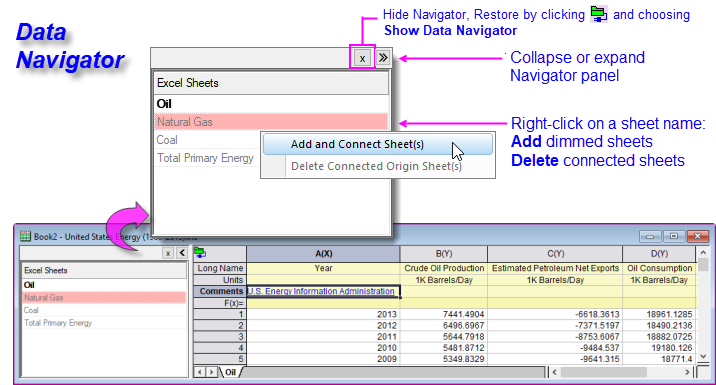Viewport: 716px width, 385px height.
Task: Switch to Oil sheet tab
Action: pyautogui.click(x=231, y=372)
